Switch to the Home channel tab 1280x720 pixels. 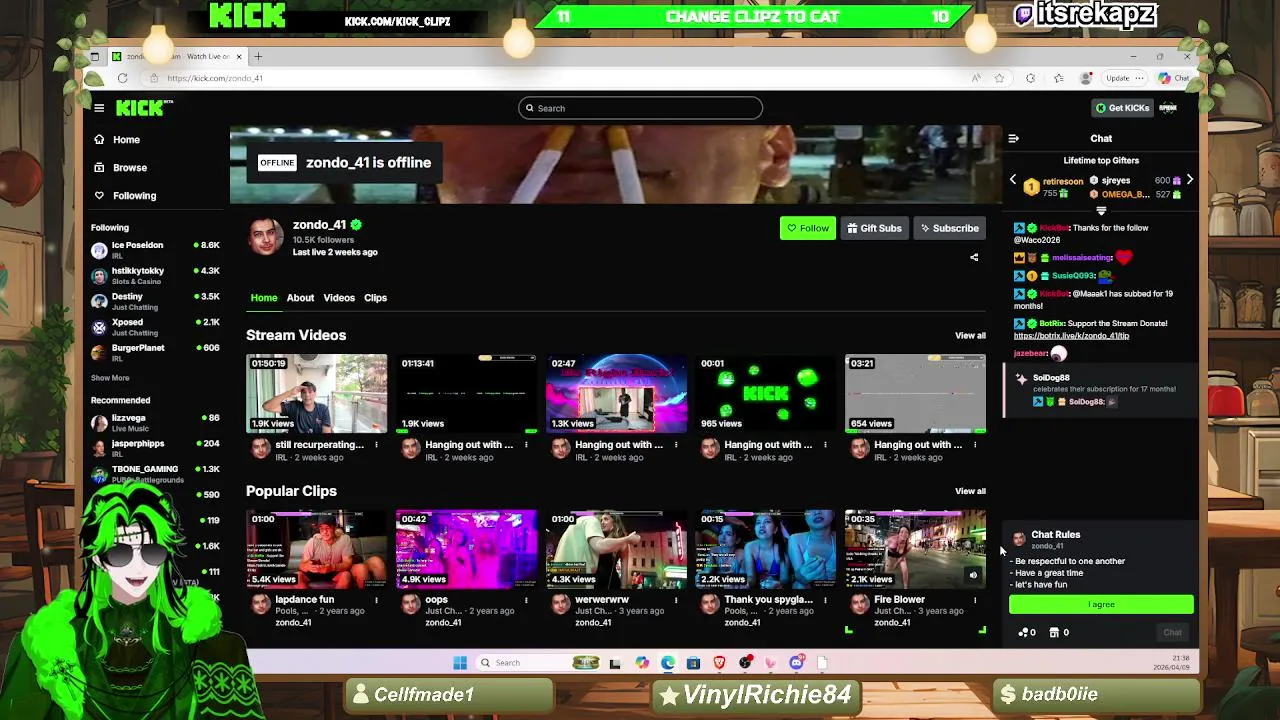(264, 298)
